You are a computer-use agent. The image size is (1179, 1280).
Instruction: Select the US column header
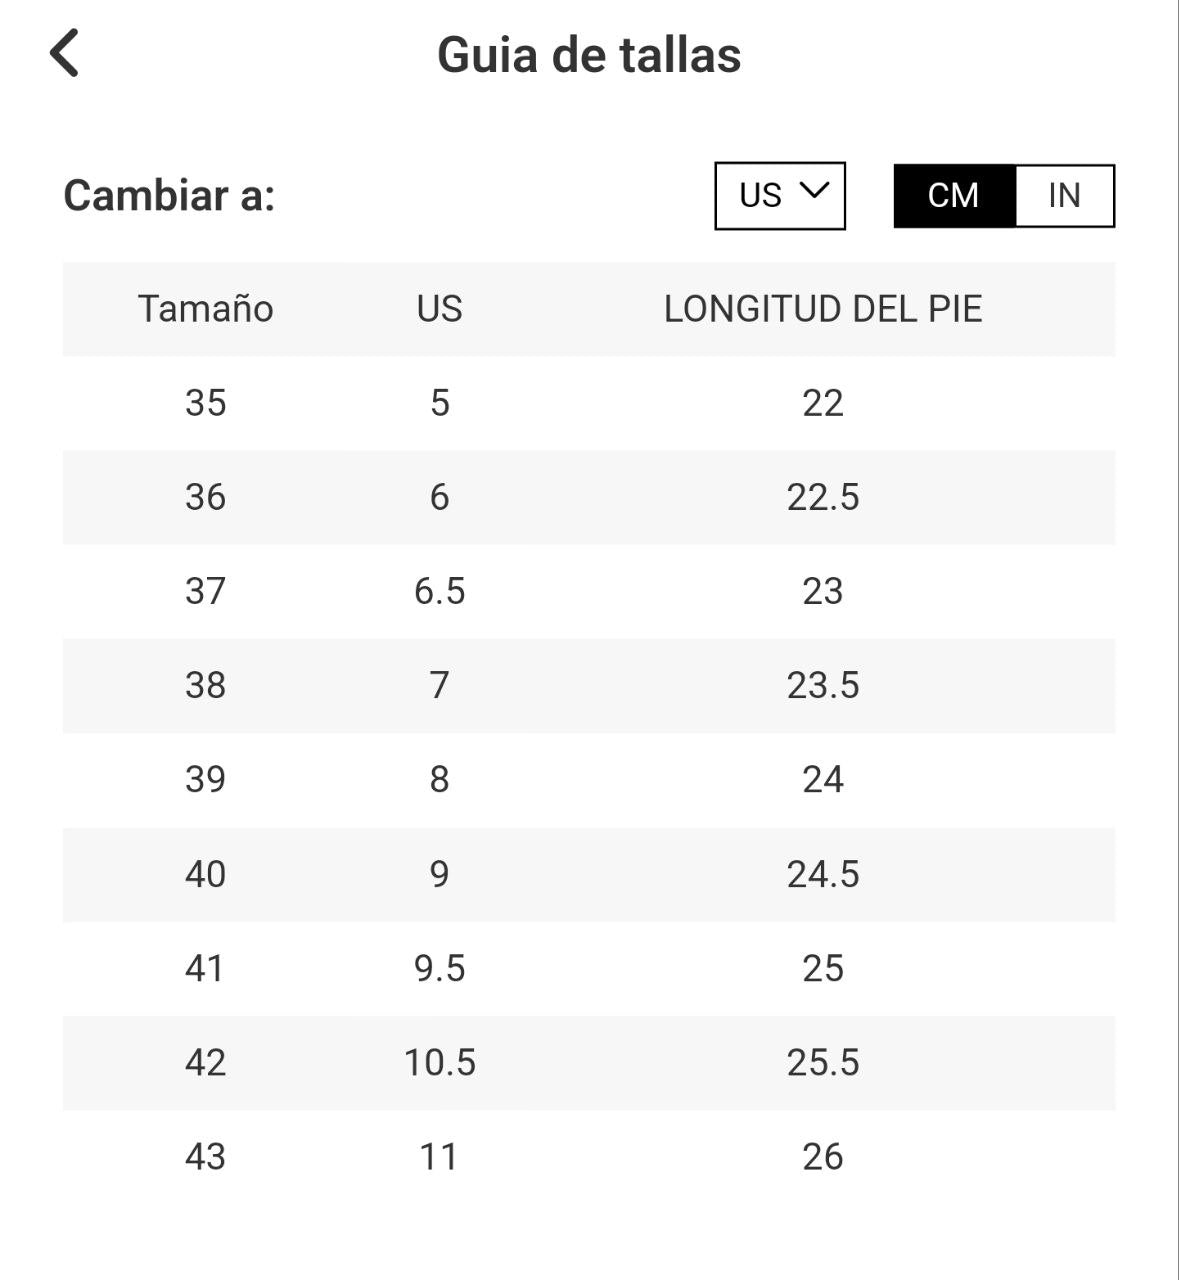point(440,309)
